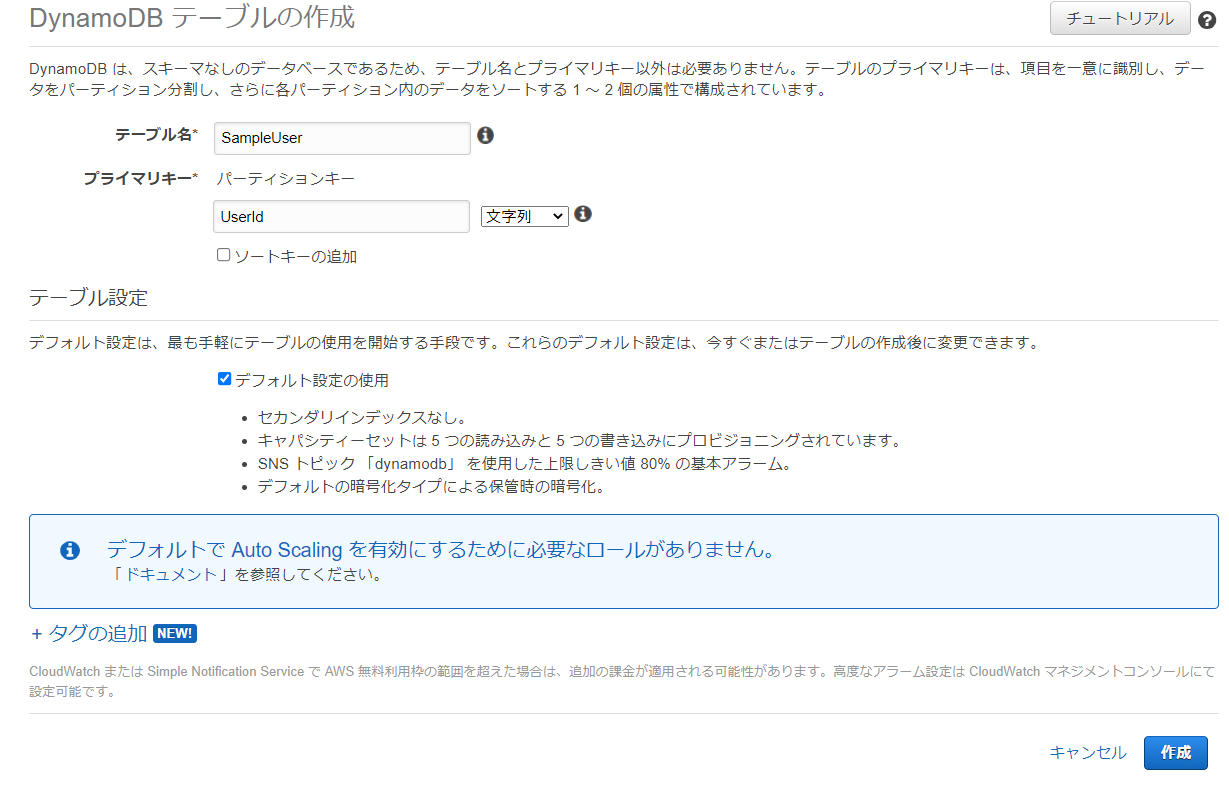Enable the ソートキーの追加 checkbox
The image size is (1229, 806).
coord(224,255)
